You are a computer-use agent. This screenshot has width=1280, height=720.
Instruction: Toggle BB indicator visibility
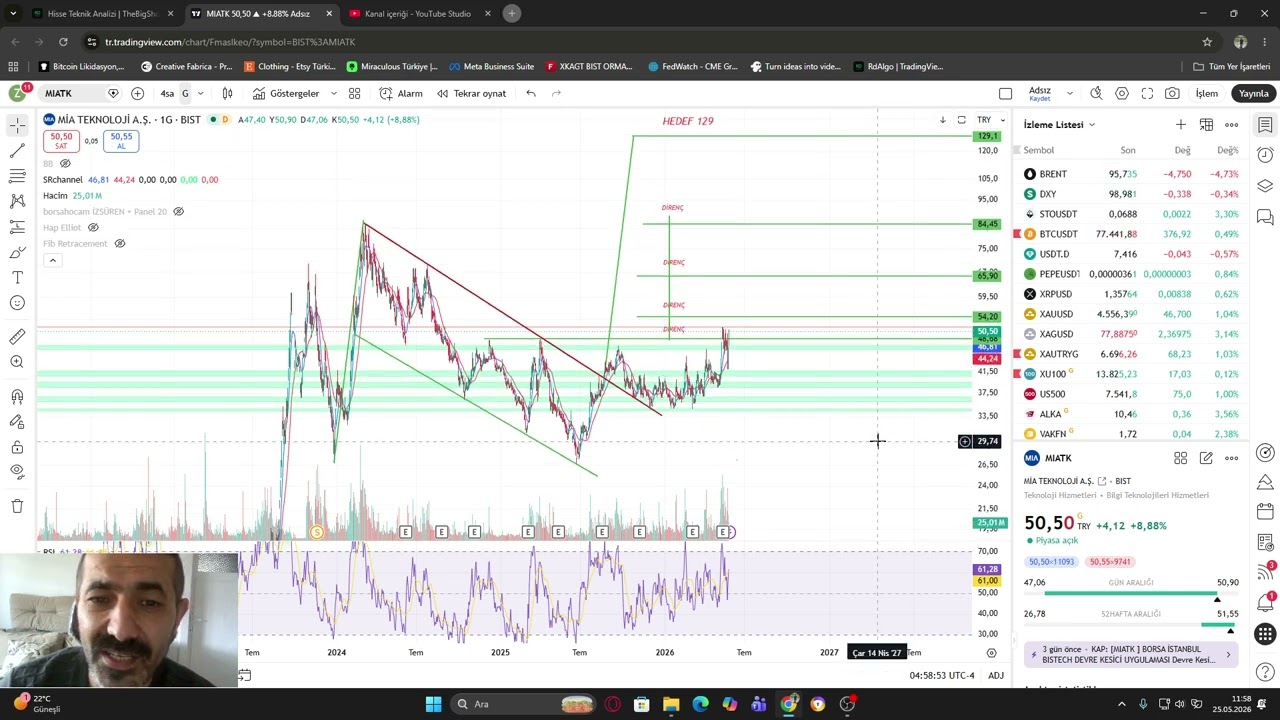66,163
